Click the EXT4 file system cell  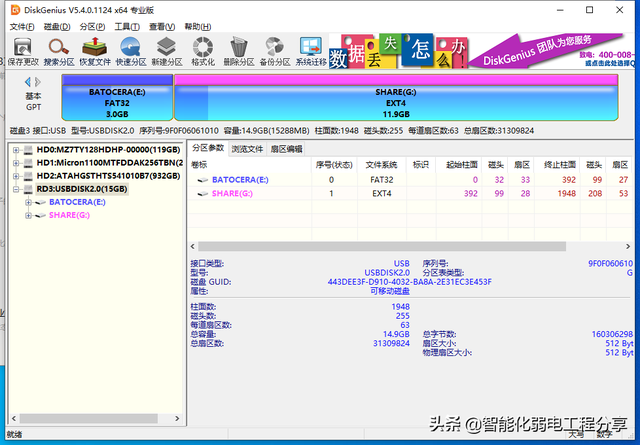(x=382, y=194)
